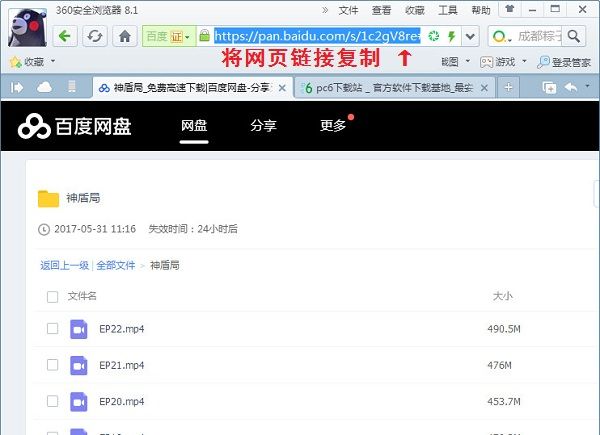Go to browser home page icon
This screenshot has height=435, width=600.
point(125,36)
